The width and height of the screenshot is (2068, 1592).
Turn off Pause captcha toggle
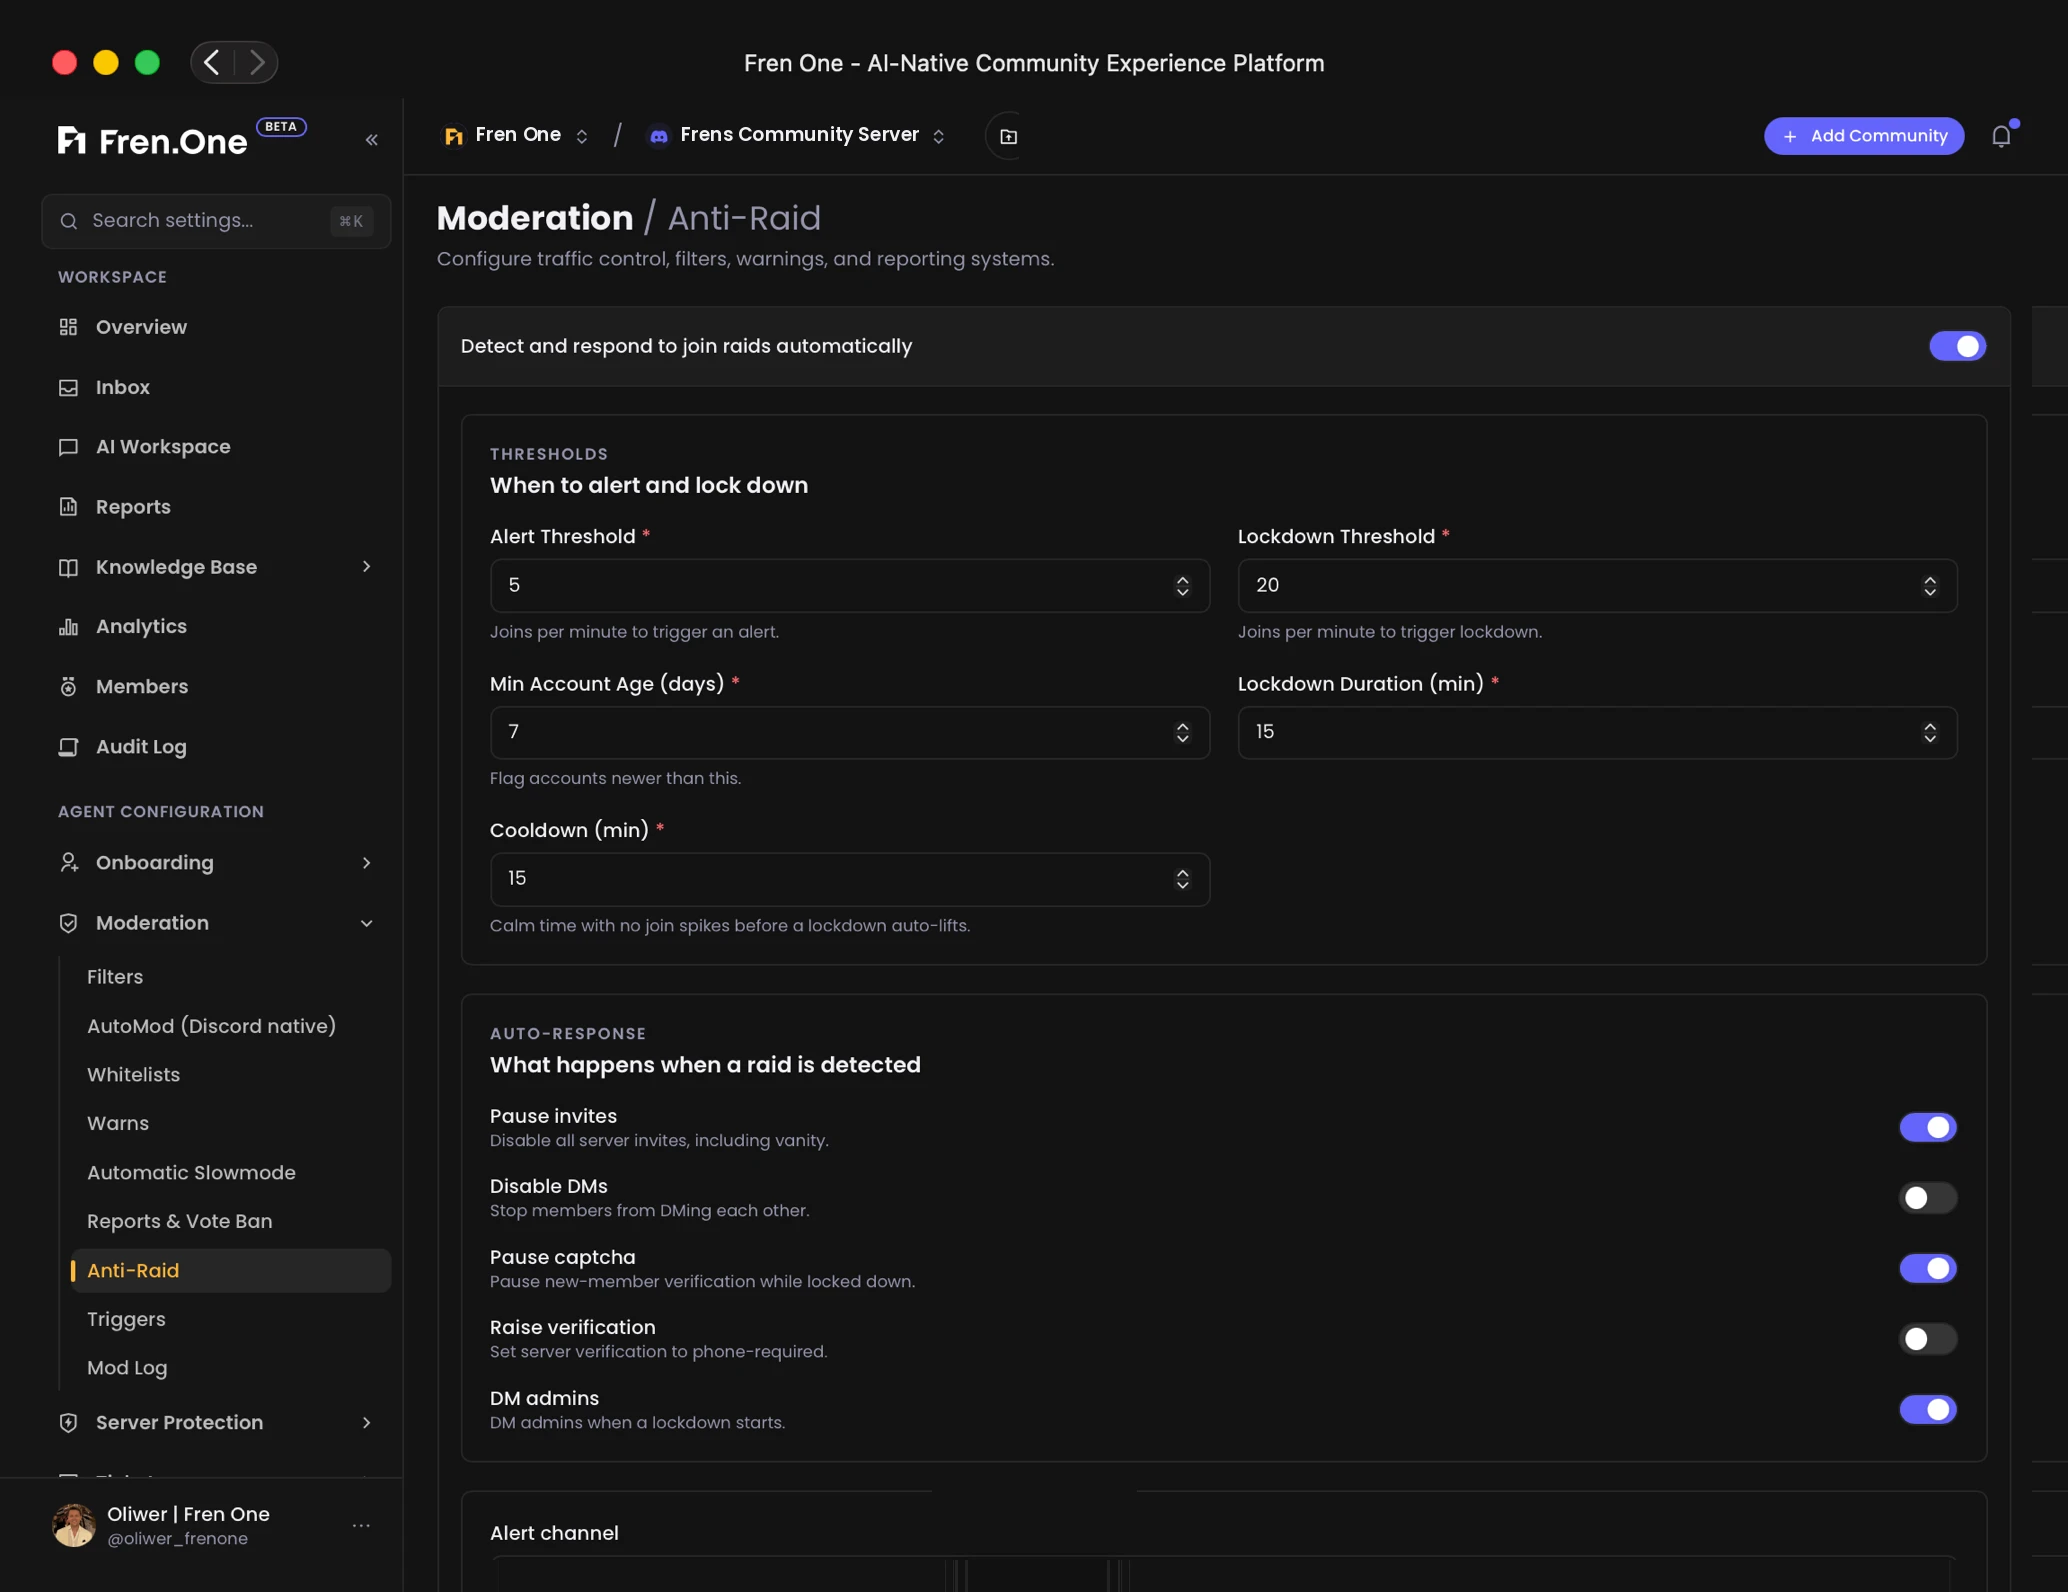1927,1268
